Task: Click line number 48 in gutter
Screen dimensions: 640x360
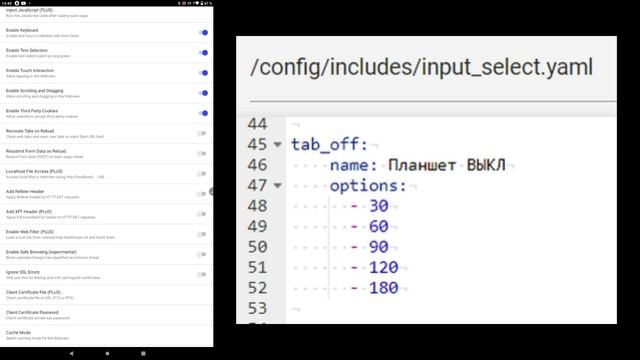Action: pyautogui.click(x=258, y=206)
